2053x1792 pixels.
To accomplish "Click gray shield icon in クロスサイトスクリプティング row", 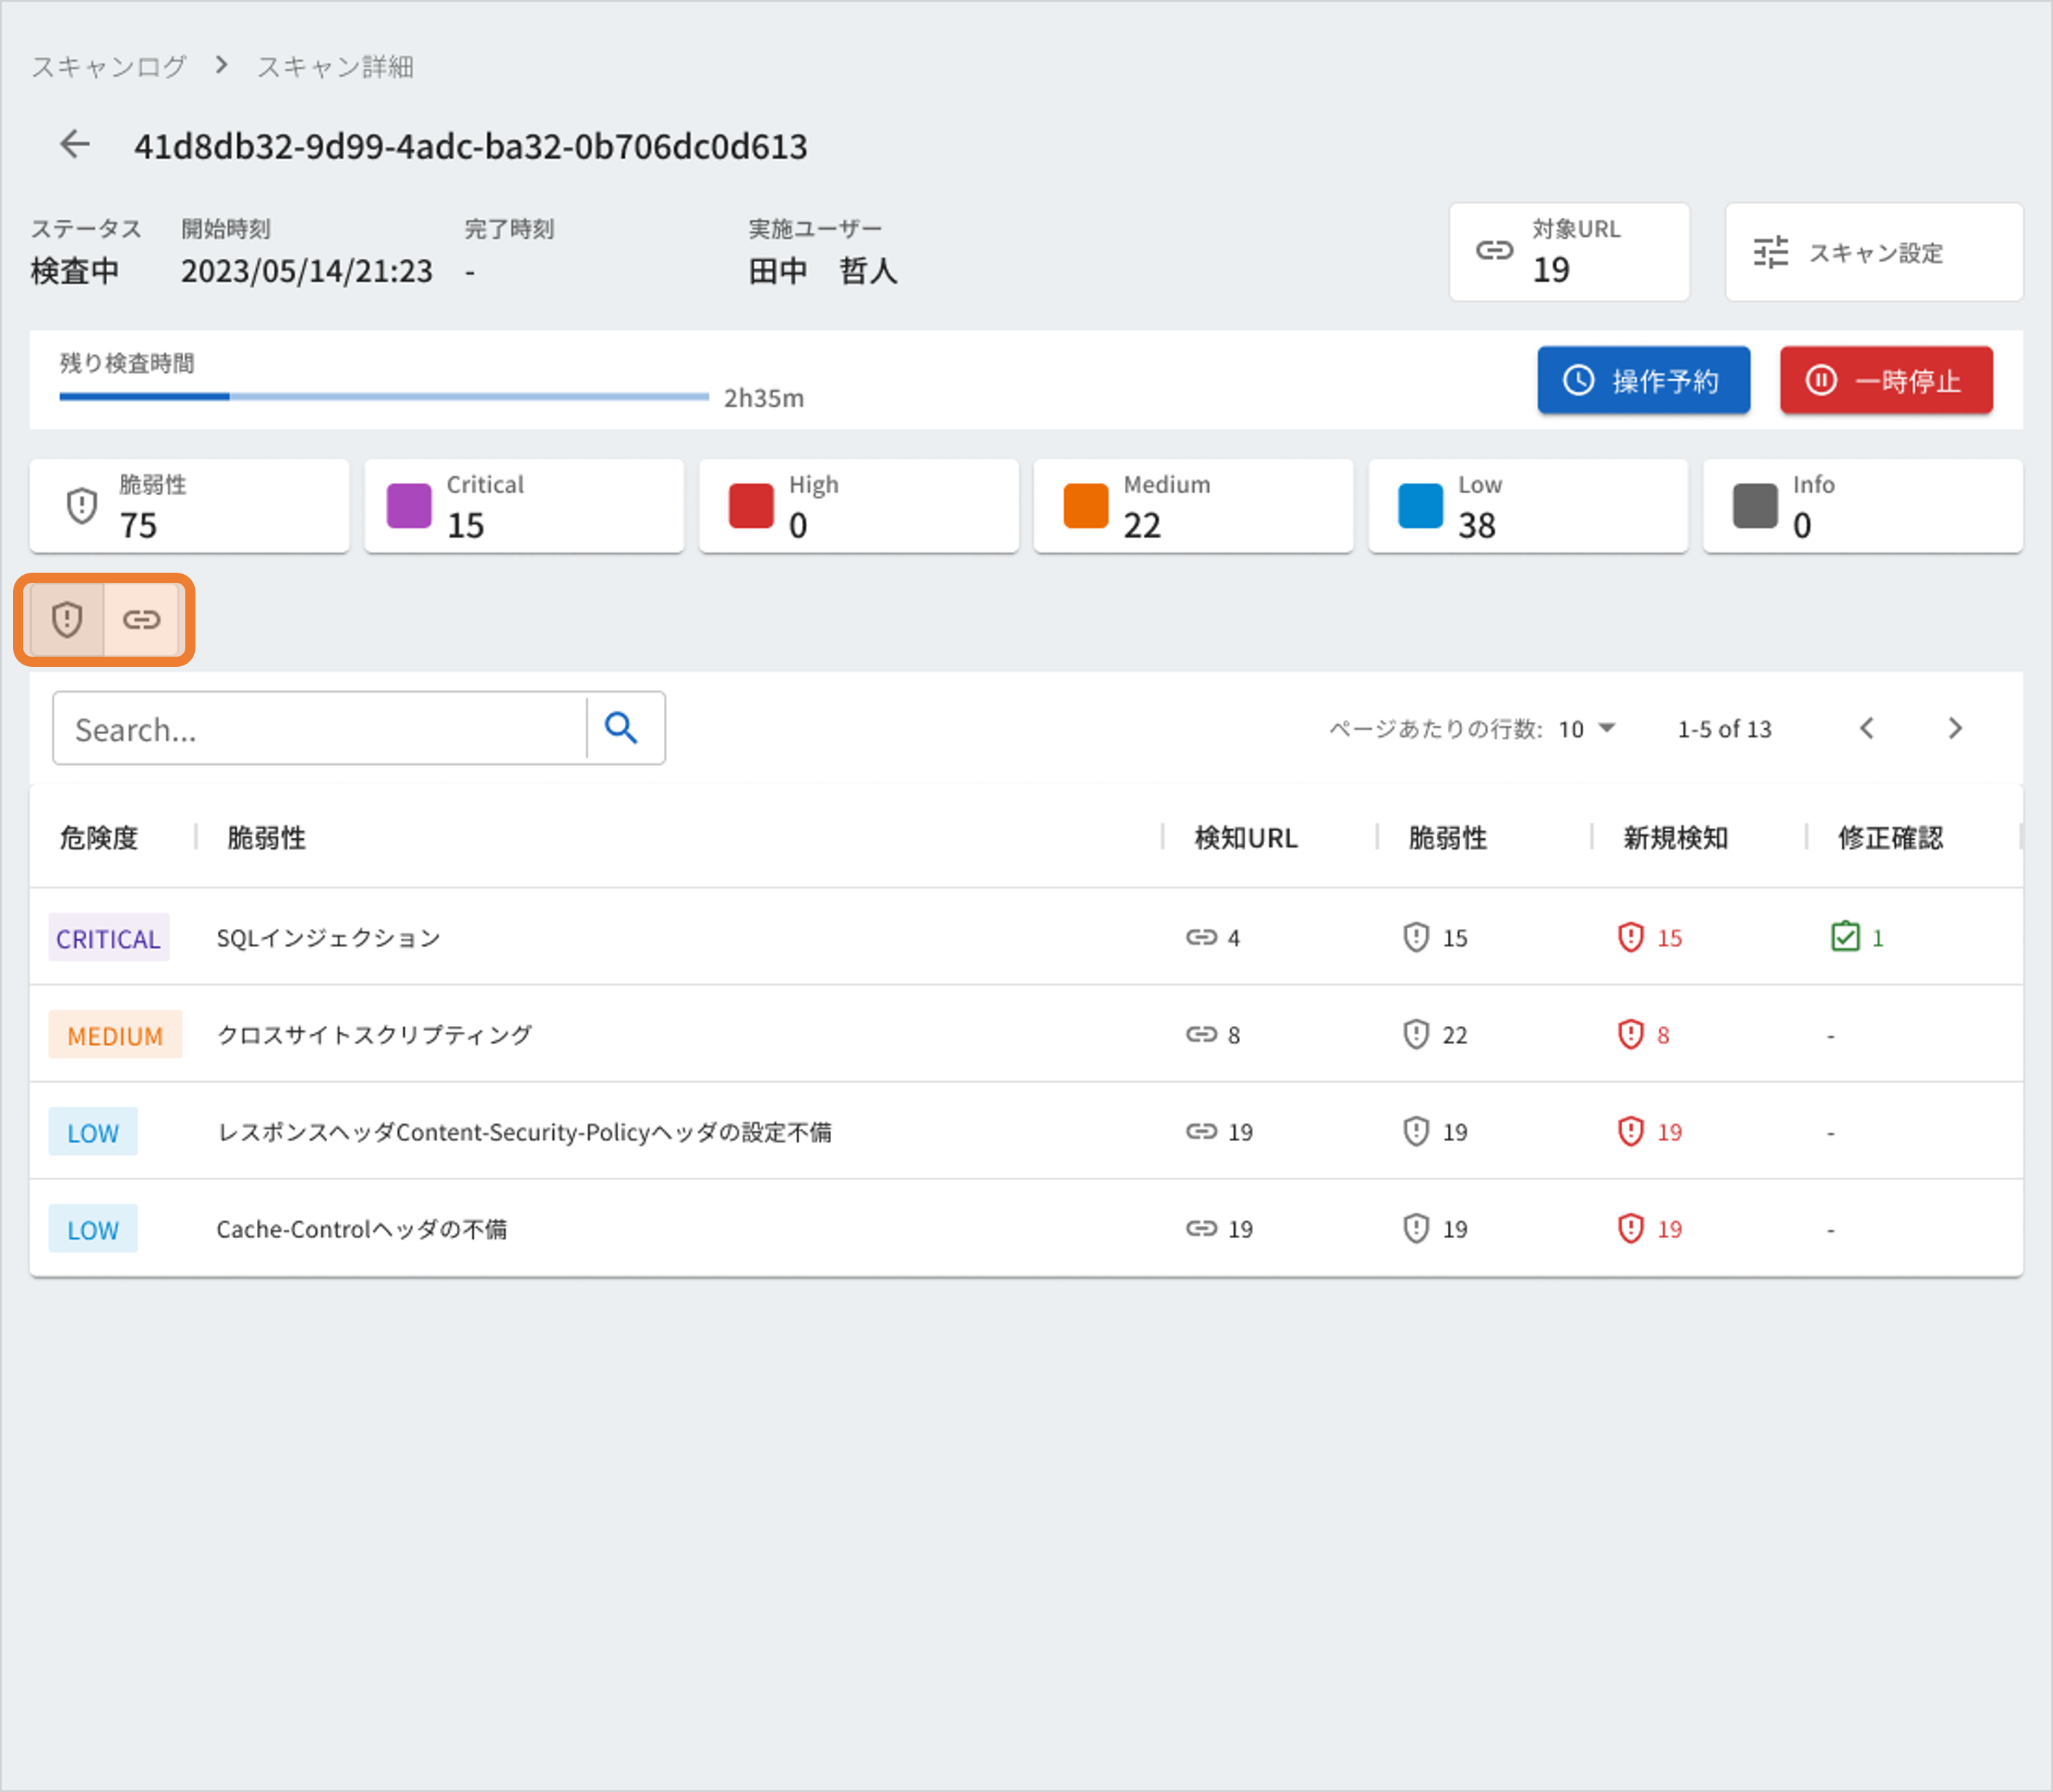I will (1416, 1034).
